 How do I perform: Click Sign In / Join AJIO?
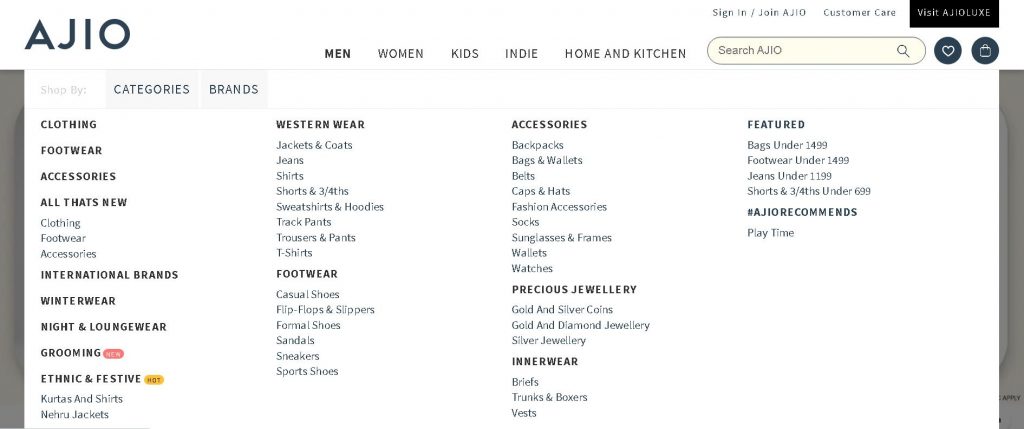(x=759, y=13)
